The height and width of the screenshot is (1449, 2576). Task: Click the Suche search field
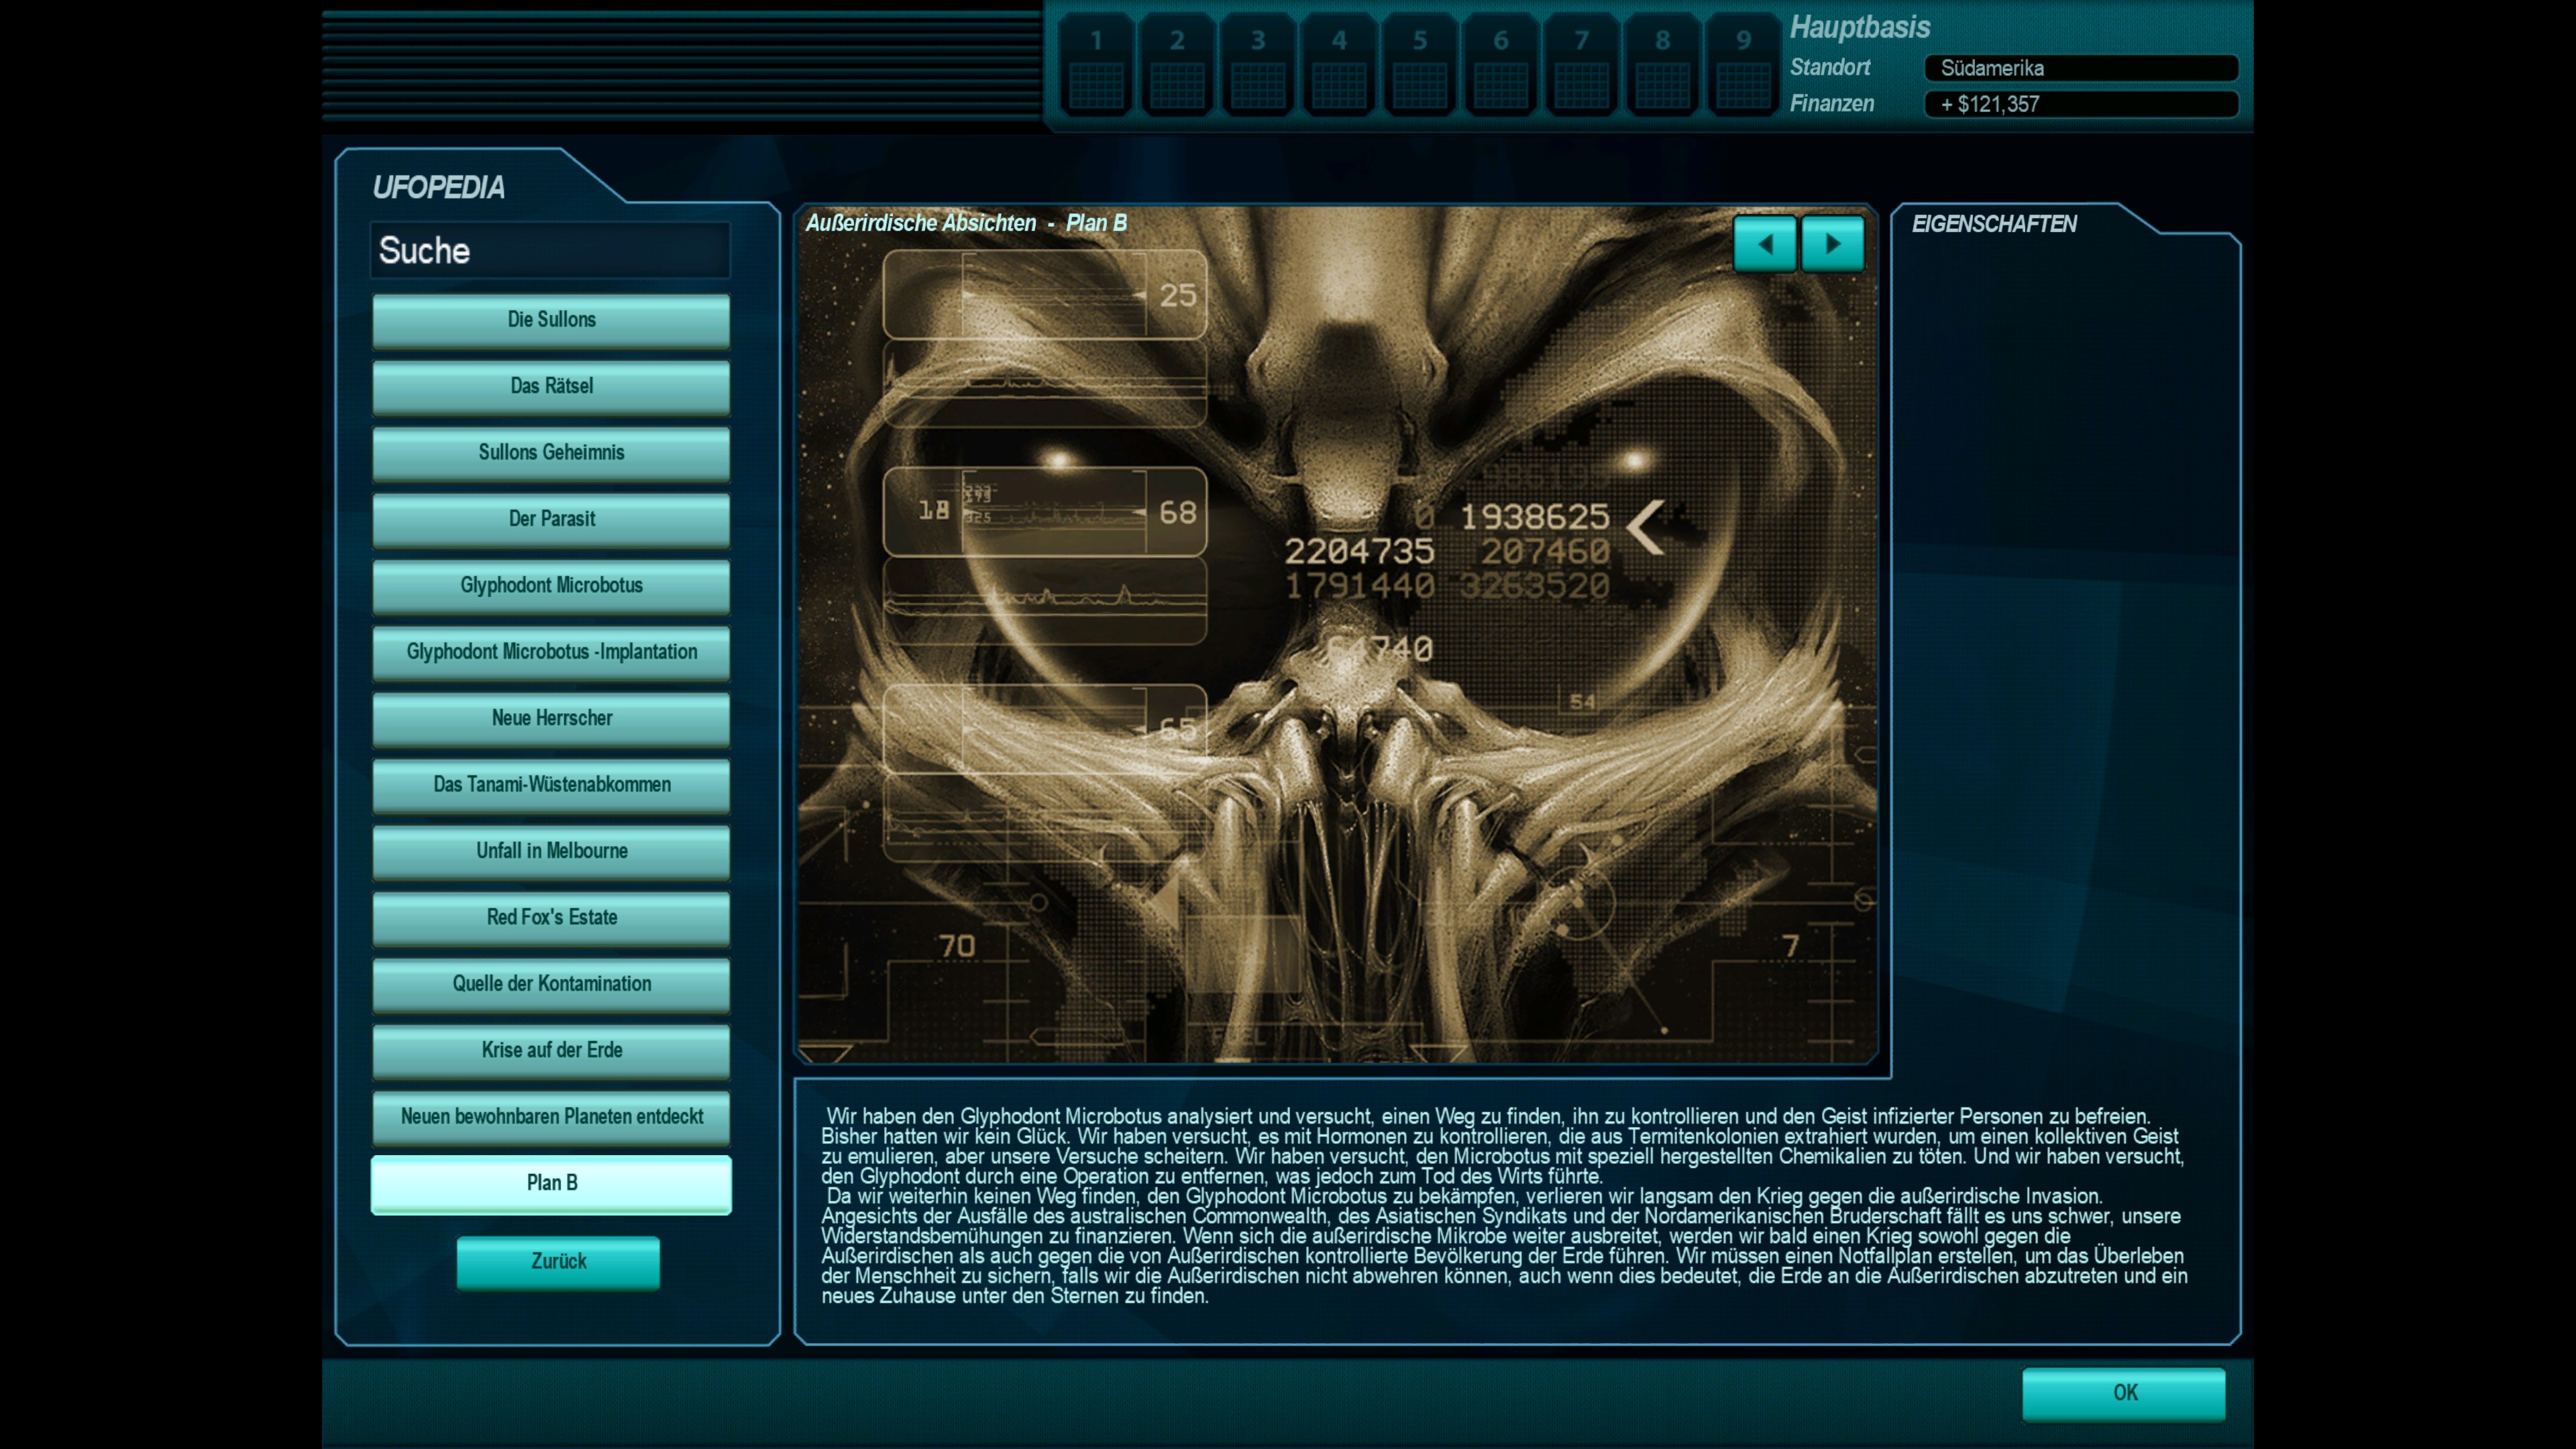[x=550, y=250]
